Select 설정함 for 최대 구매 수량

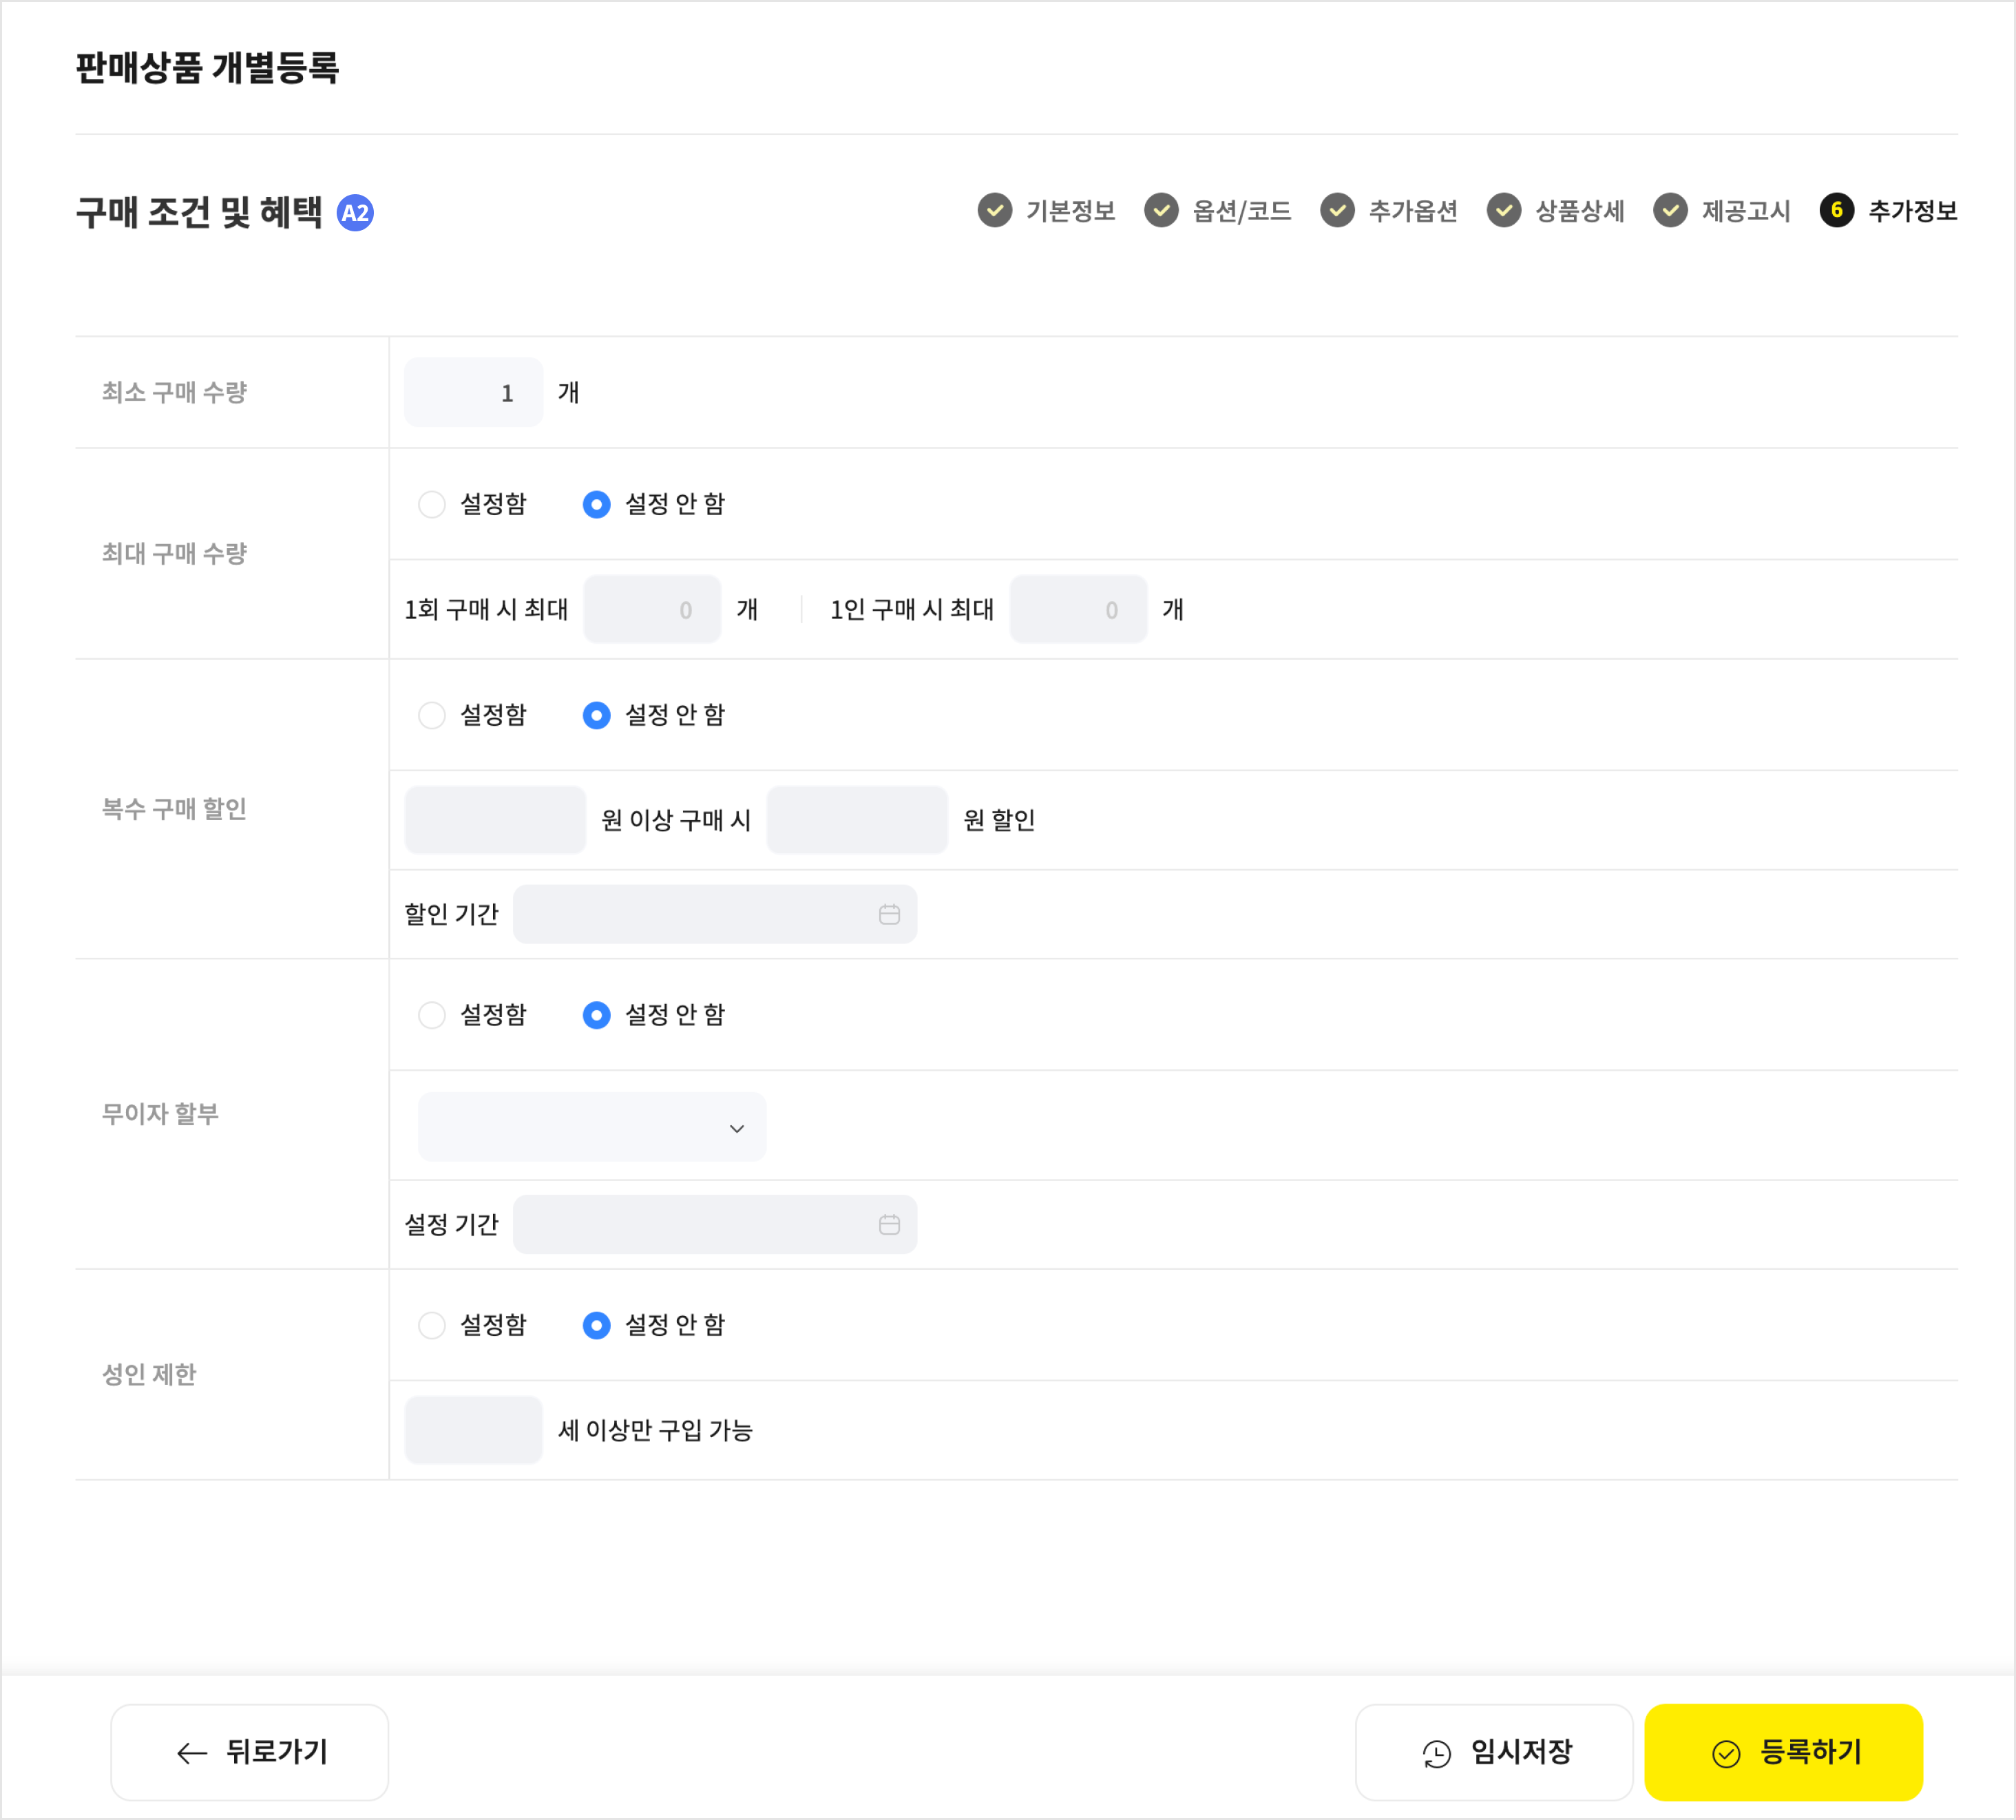click(432, 504)
